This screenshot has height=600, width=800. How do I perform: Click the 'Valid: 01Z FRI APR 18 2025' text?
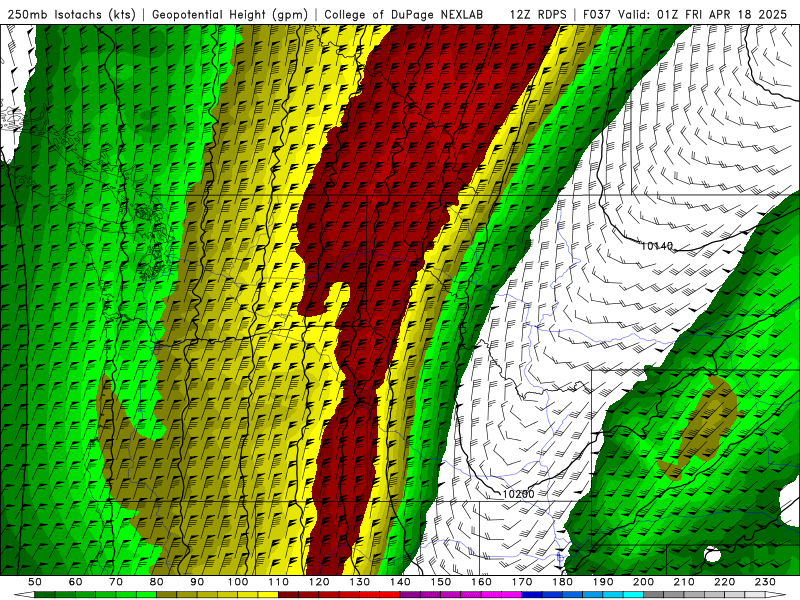coord(703,14)
